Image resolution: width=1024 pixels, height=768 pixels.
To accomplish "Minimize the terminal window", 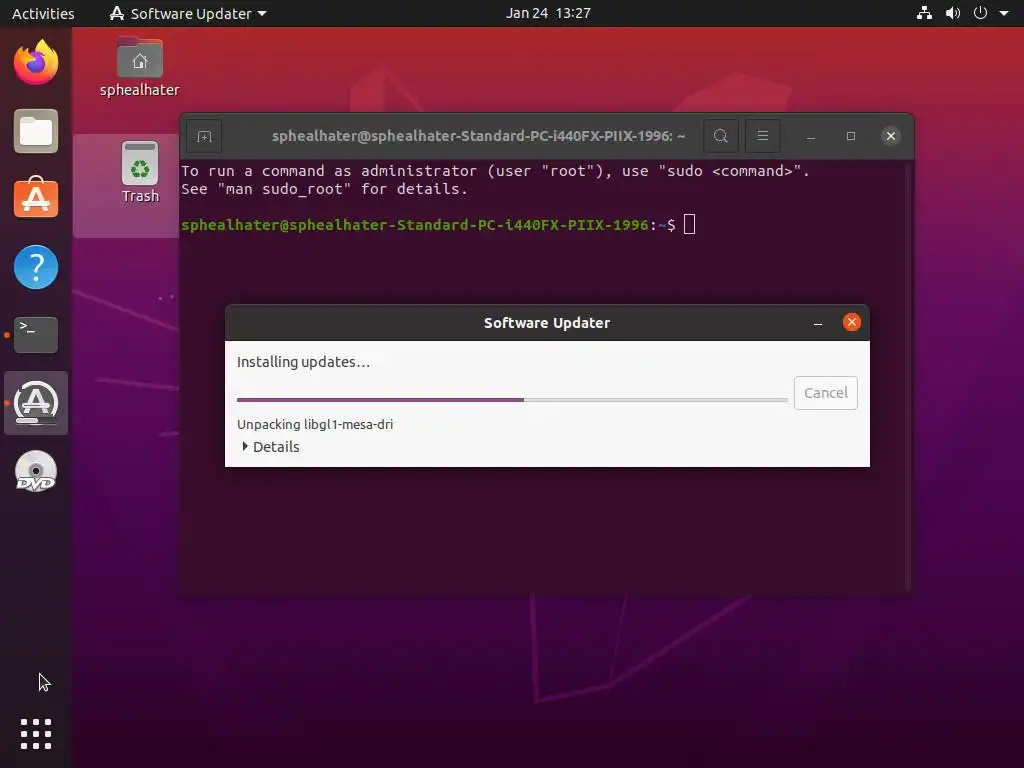I will [x=810, y=136].
